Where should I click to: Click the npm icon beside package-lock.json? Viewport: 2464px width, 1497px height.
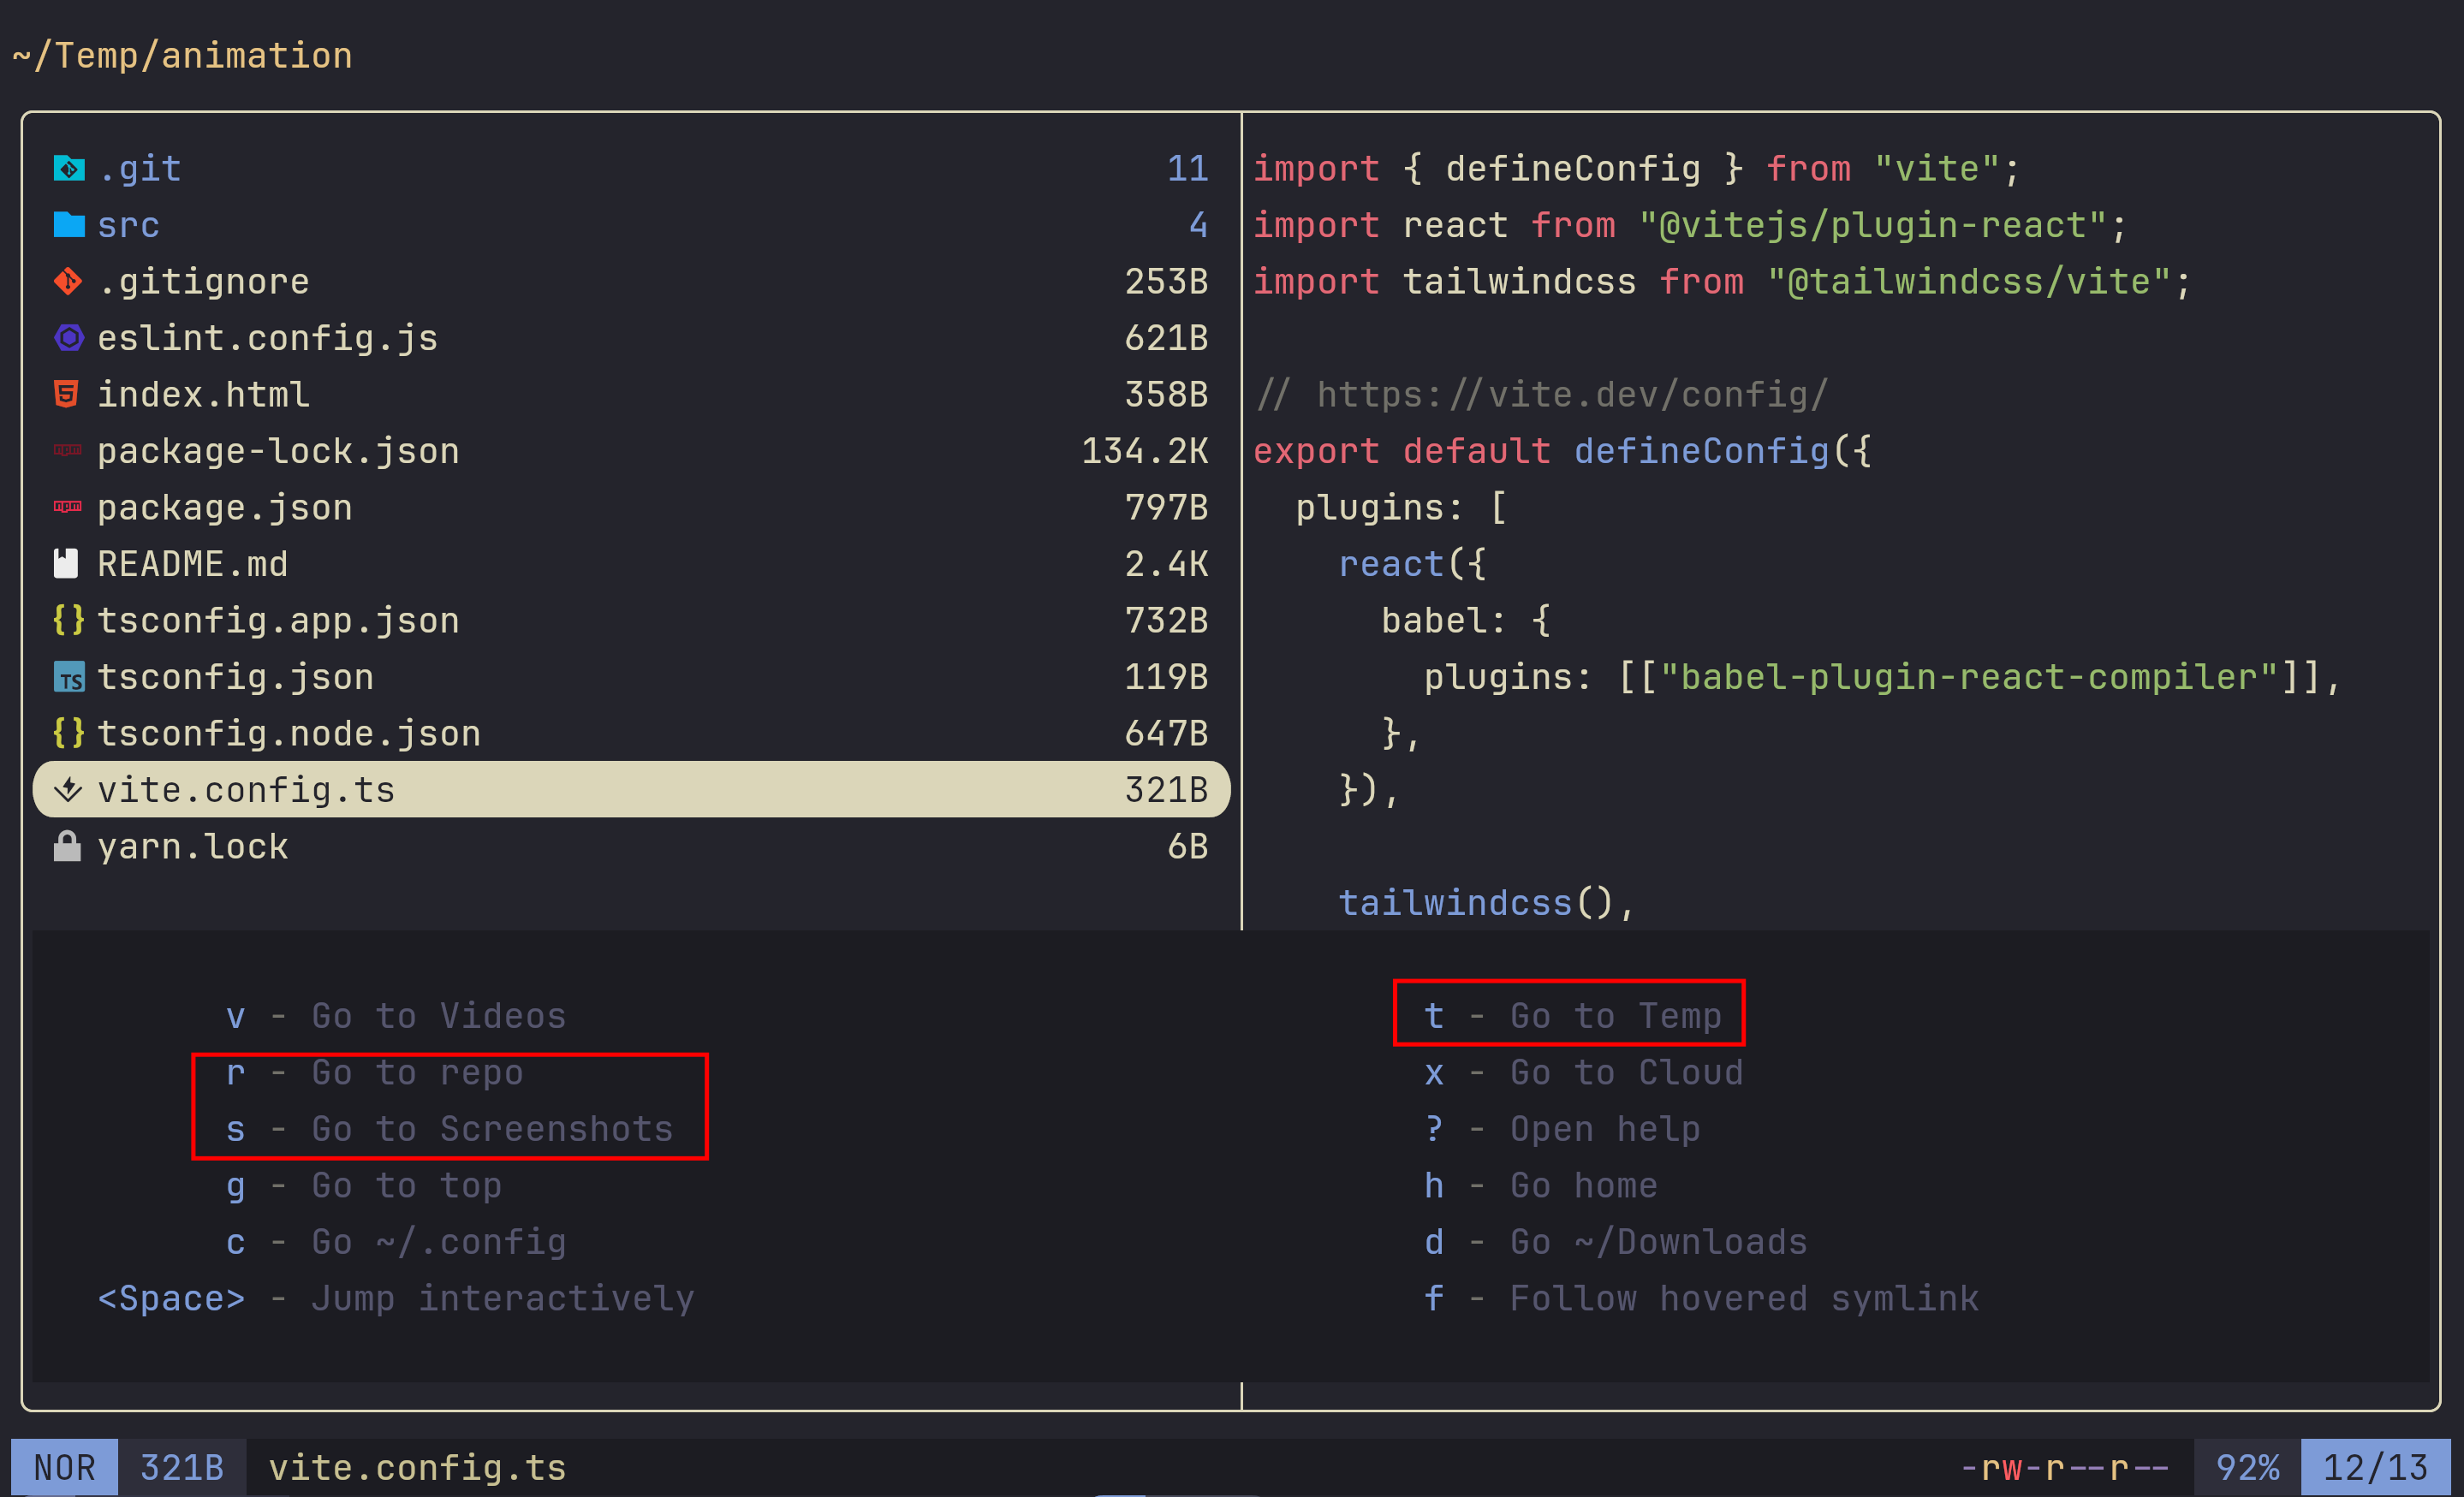68,451
